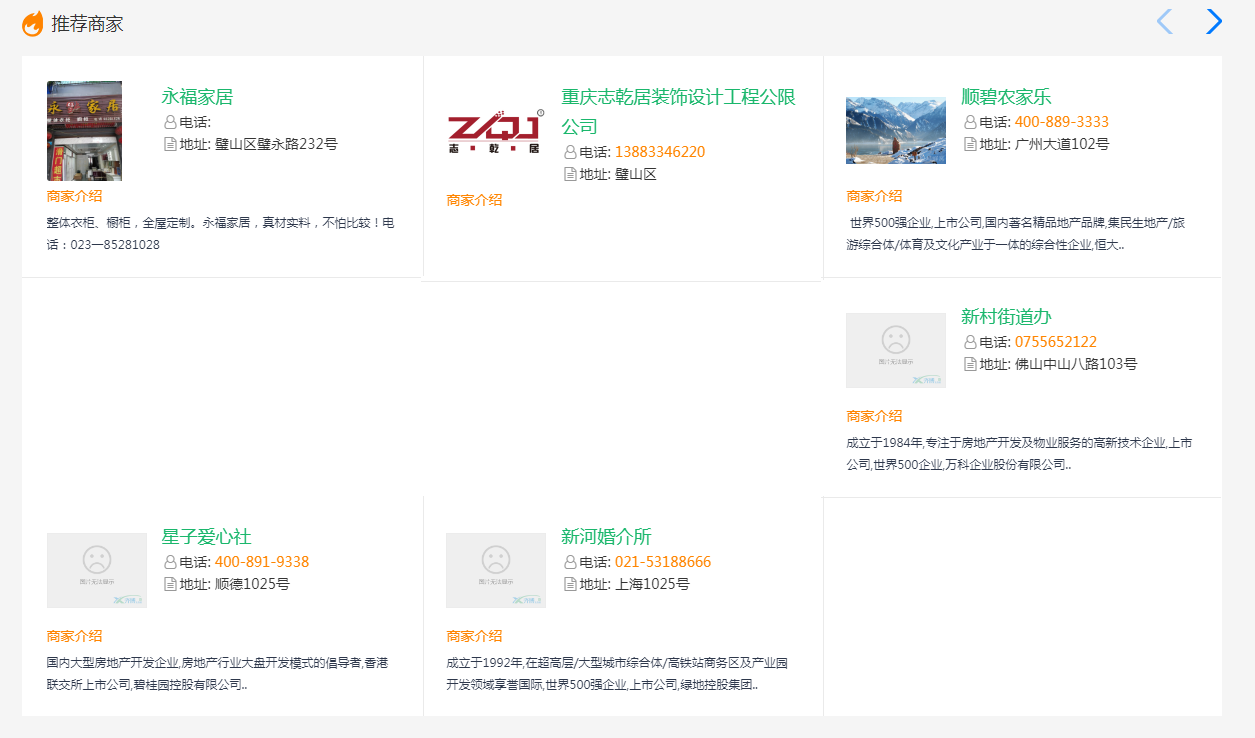The height and width of the screenshot is (738, 1255).
Task: Open the 星子爱心社 merchant title
Action: 206,537
